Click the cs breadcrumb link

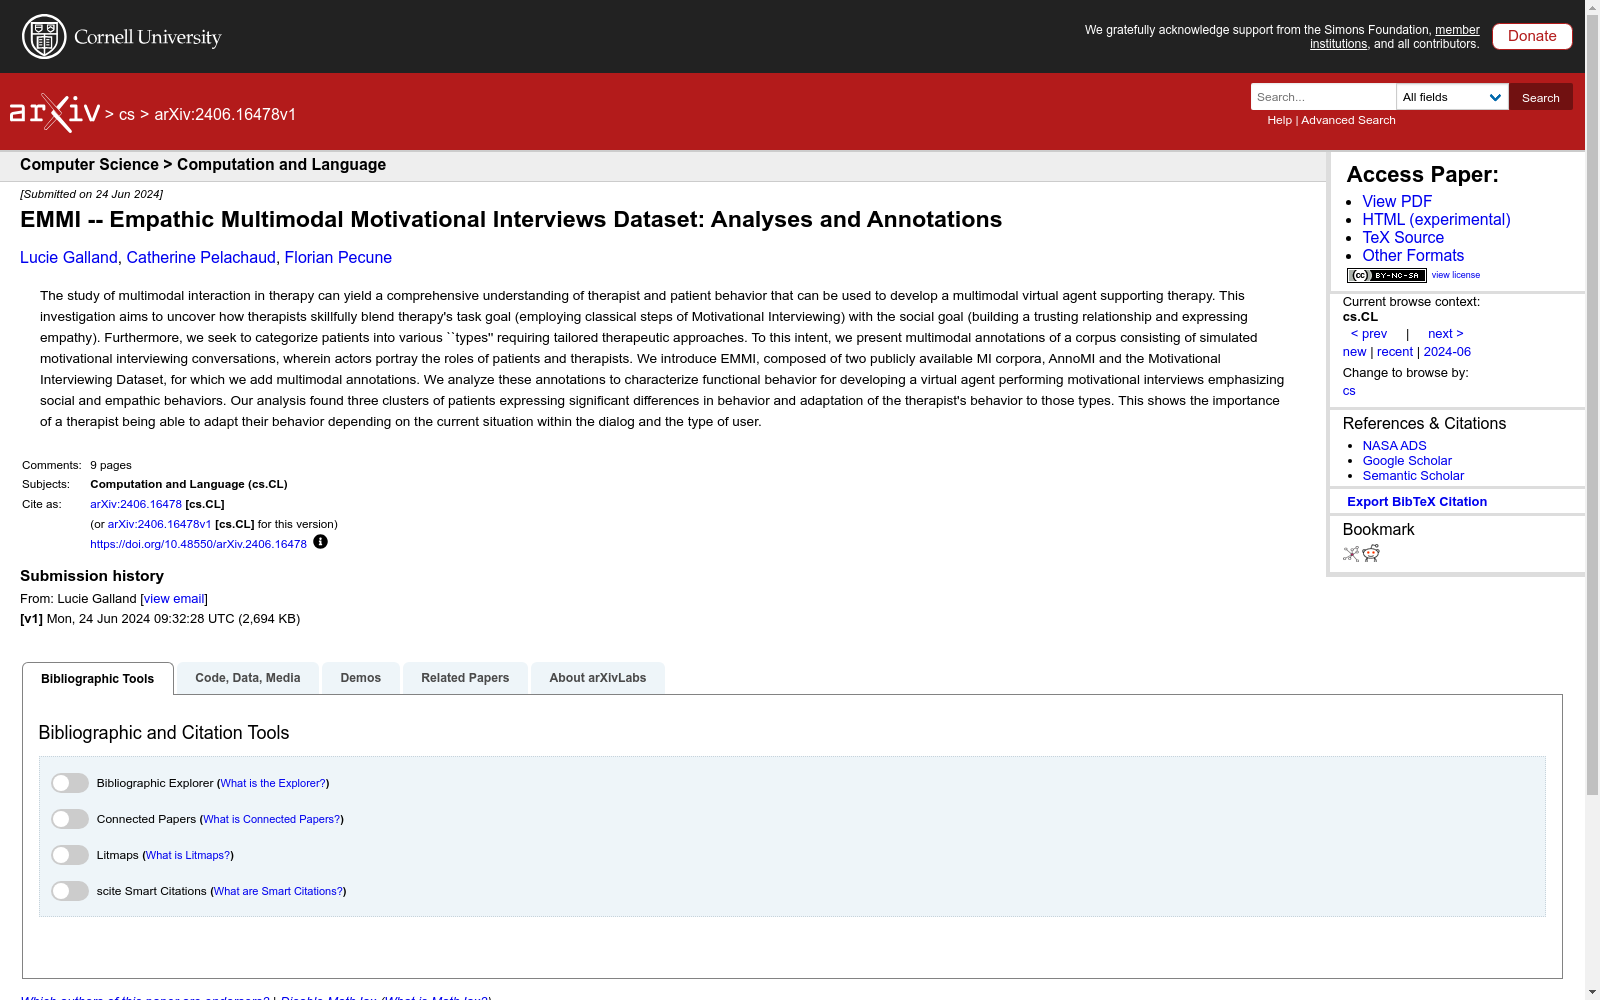pyautogui.click(x=127, y=114)
